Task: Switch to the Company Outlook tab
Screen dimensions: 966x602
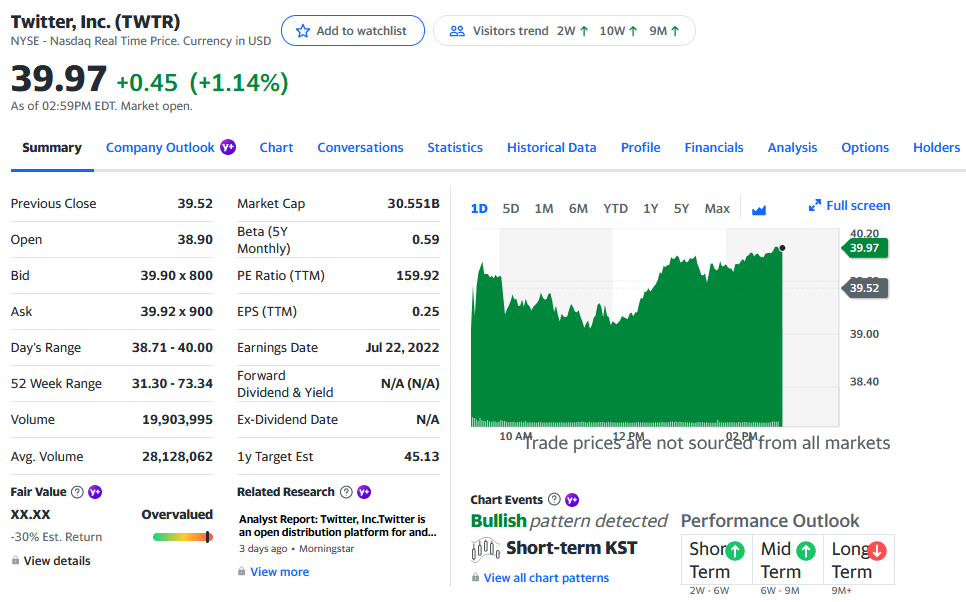Action: click(160, 147)
